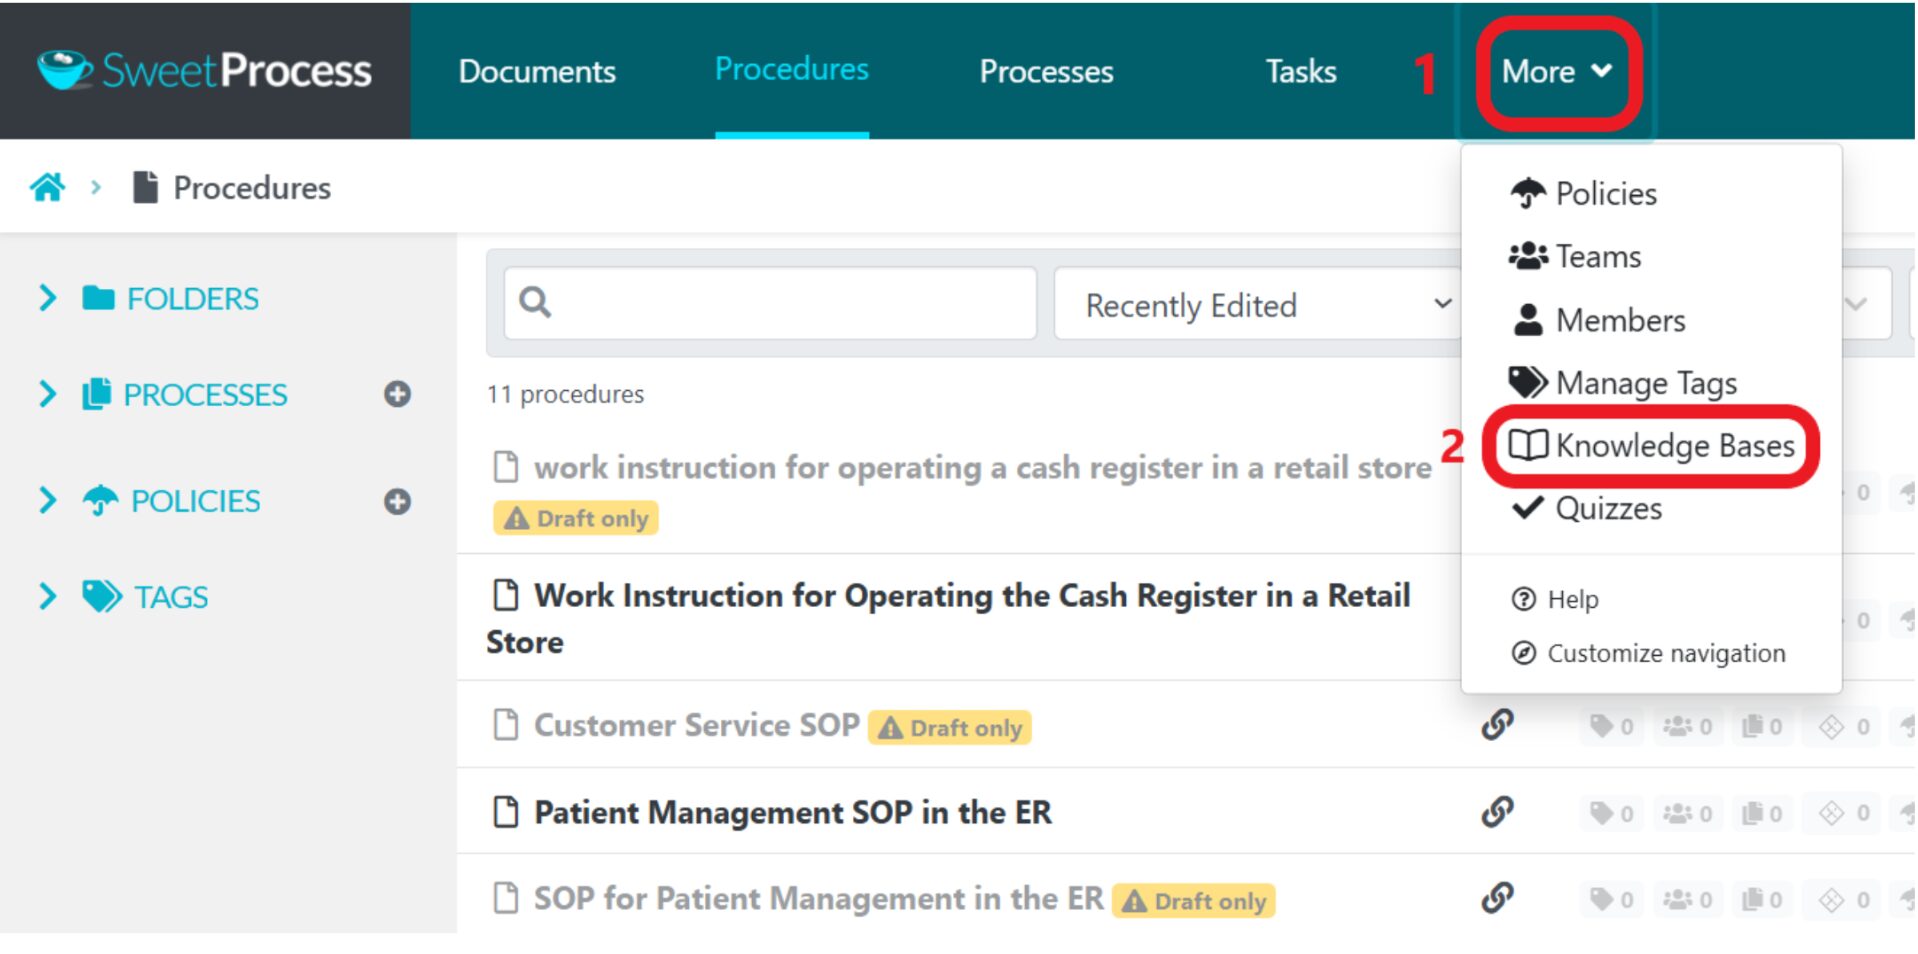Click tags count on SOP for Patient Management in the ER row

point(1612,900)
